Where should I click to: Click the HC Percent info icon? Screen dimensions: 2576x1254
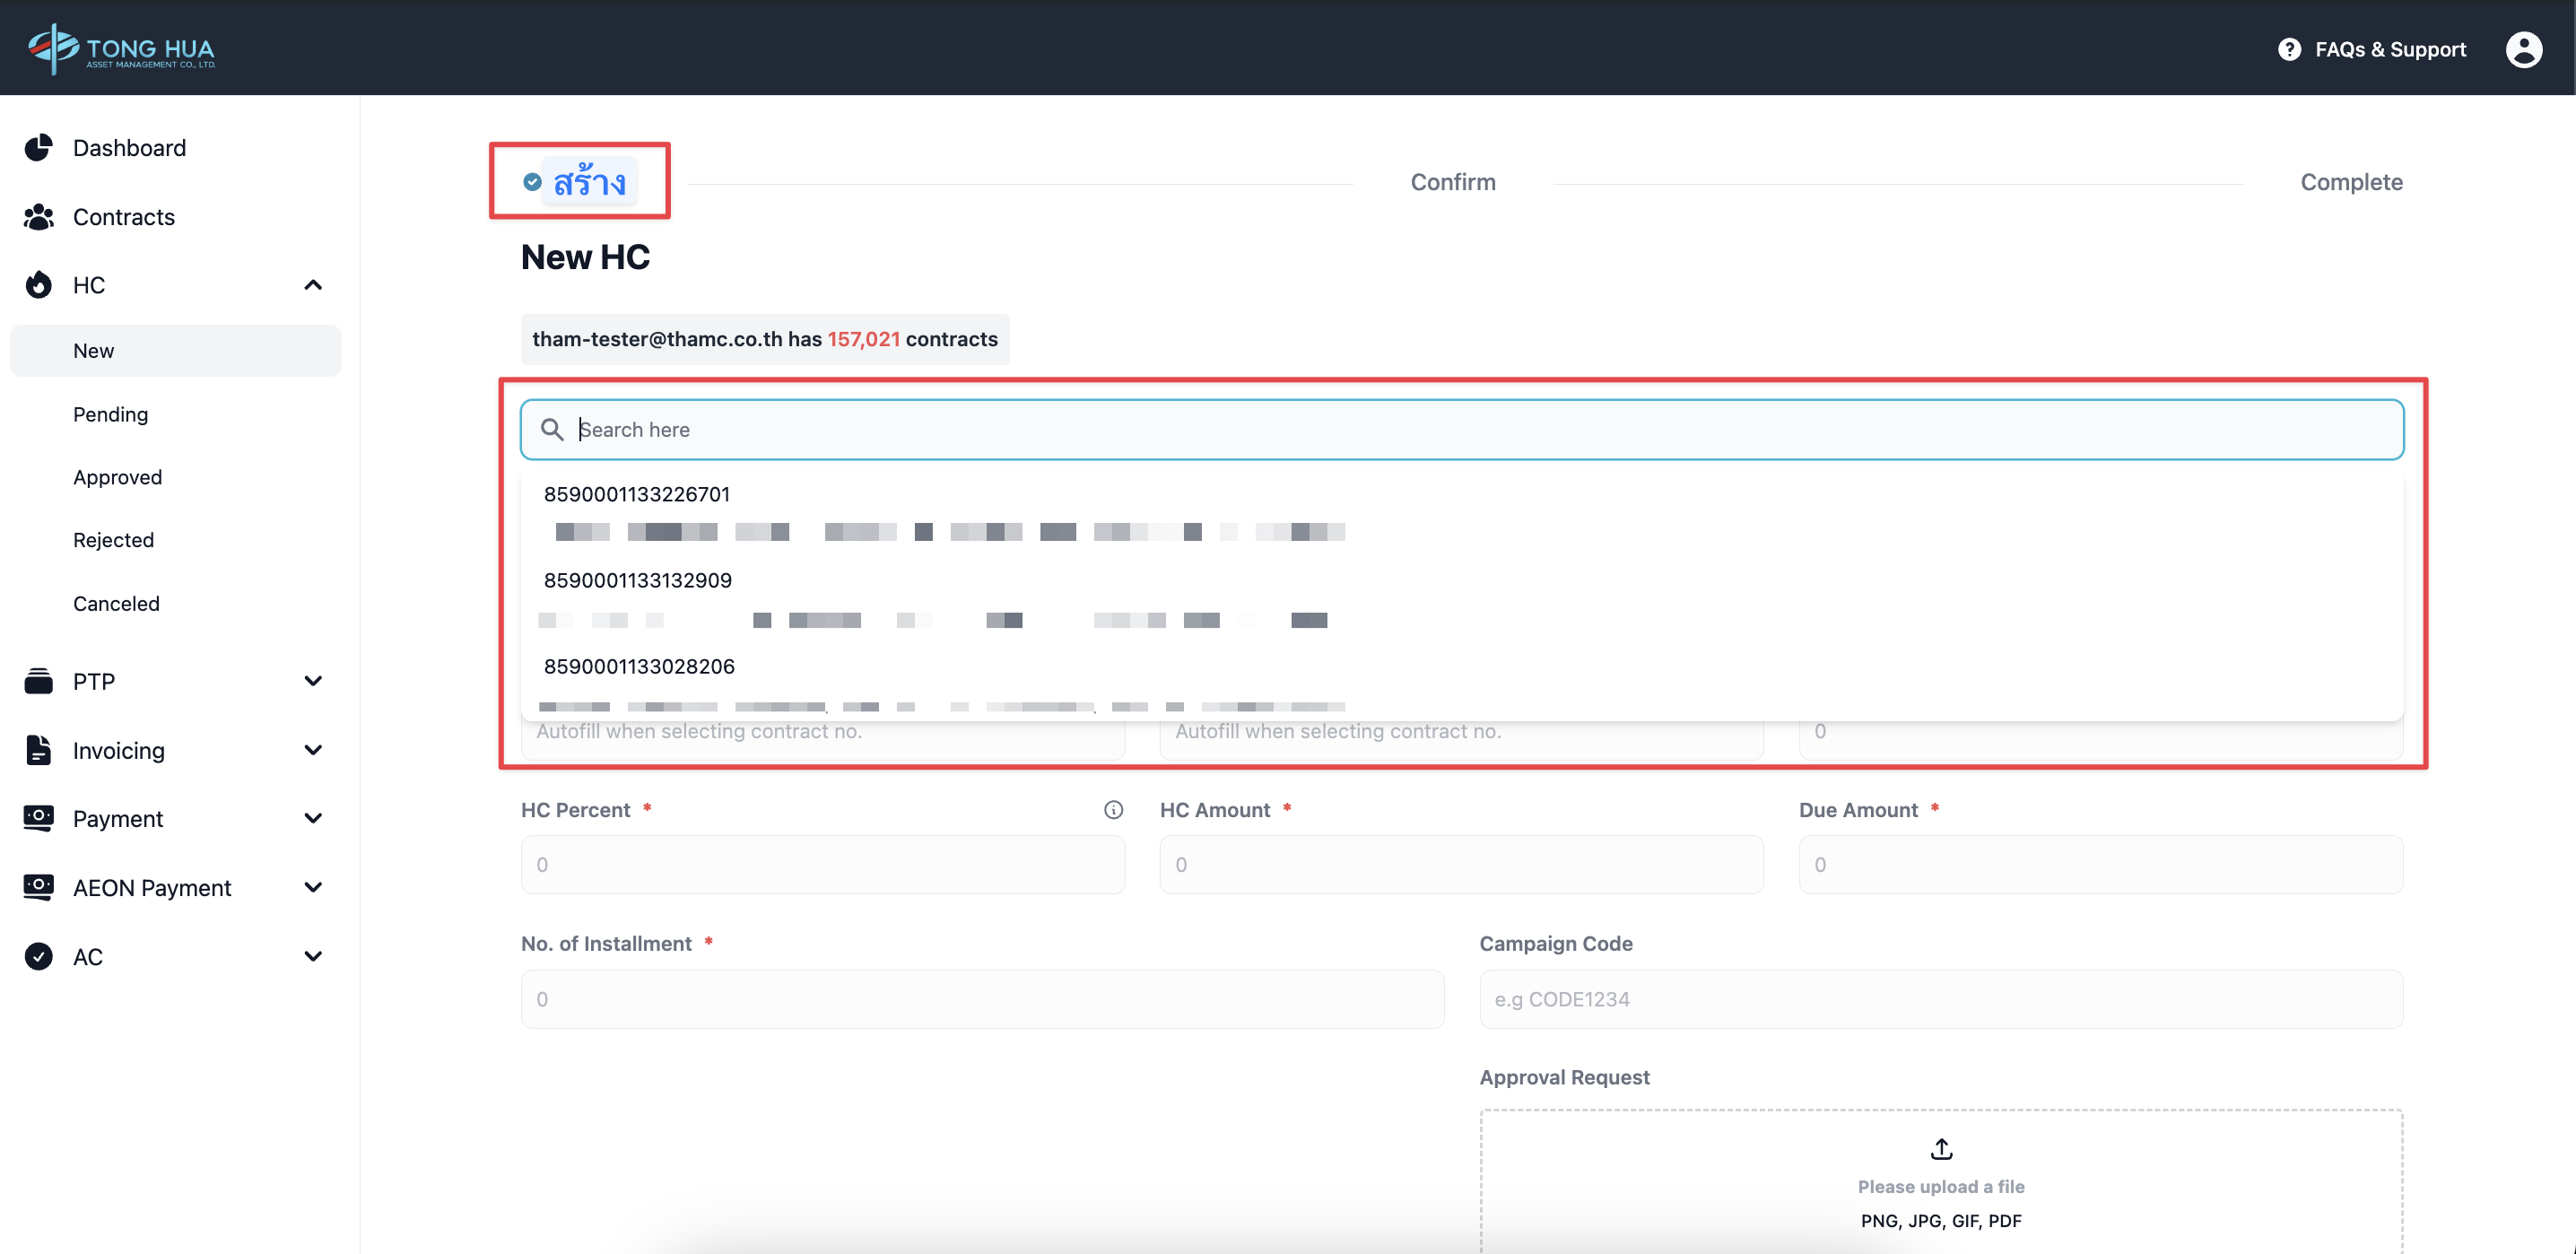click(x=1113, y=810)
